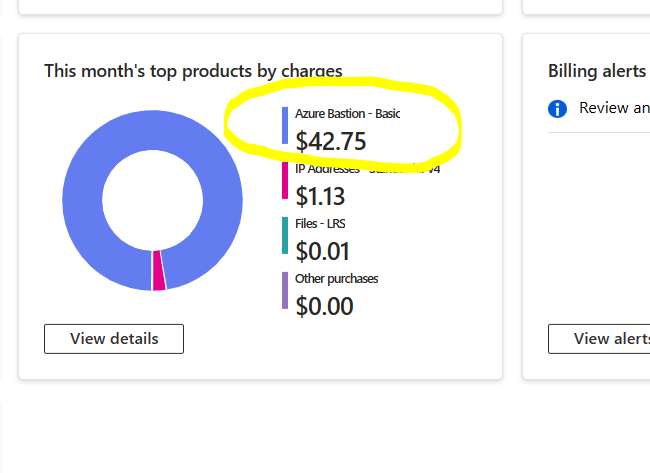Click the blue segment of the donut chart
This screenshot has height=473, width=650.
point(83,199)
